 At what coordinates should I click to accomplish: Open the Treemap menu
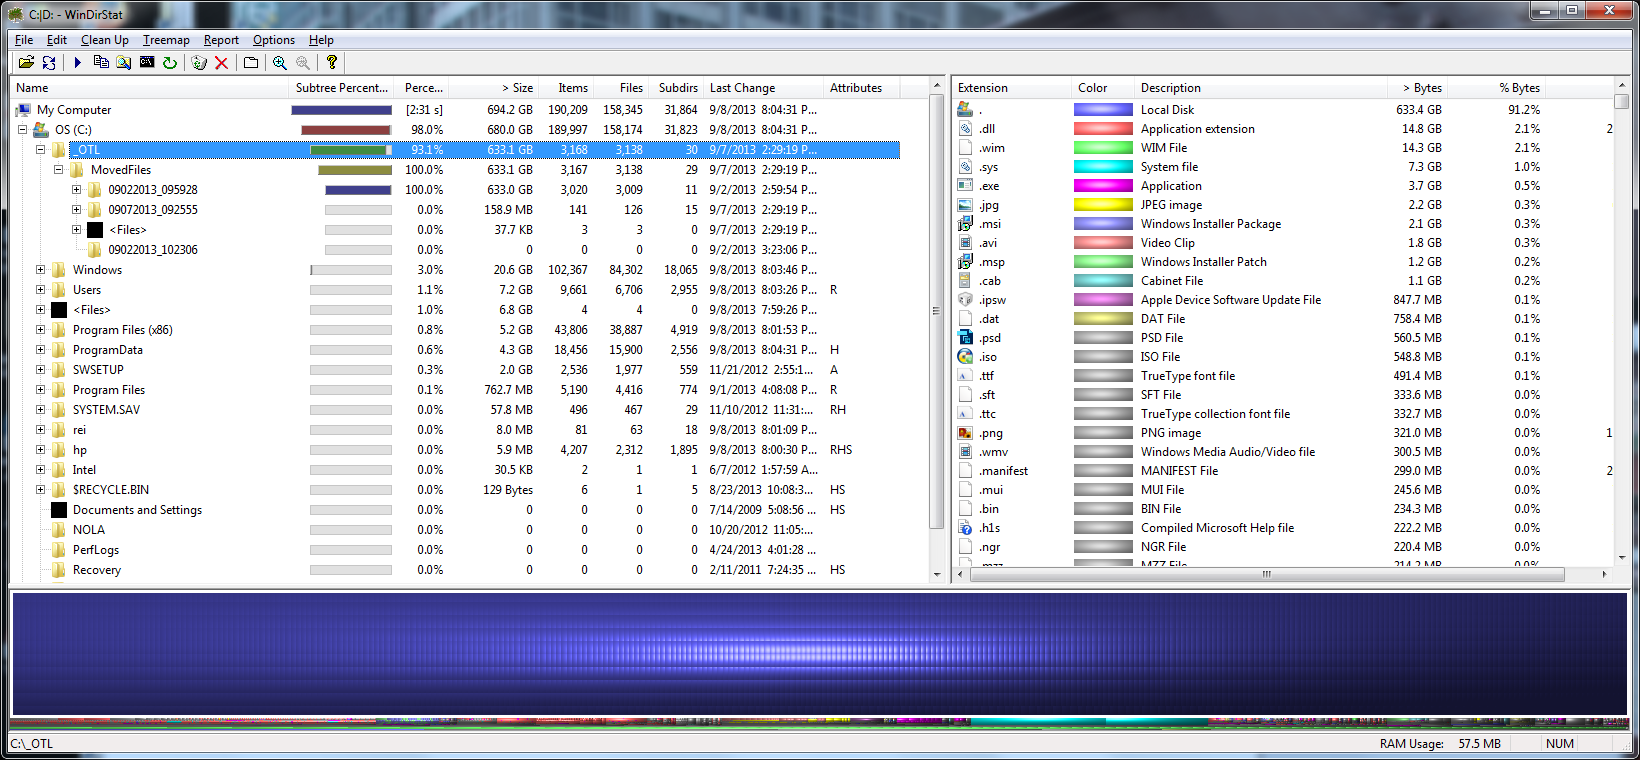166,40
